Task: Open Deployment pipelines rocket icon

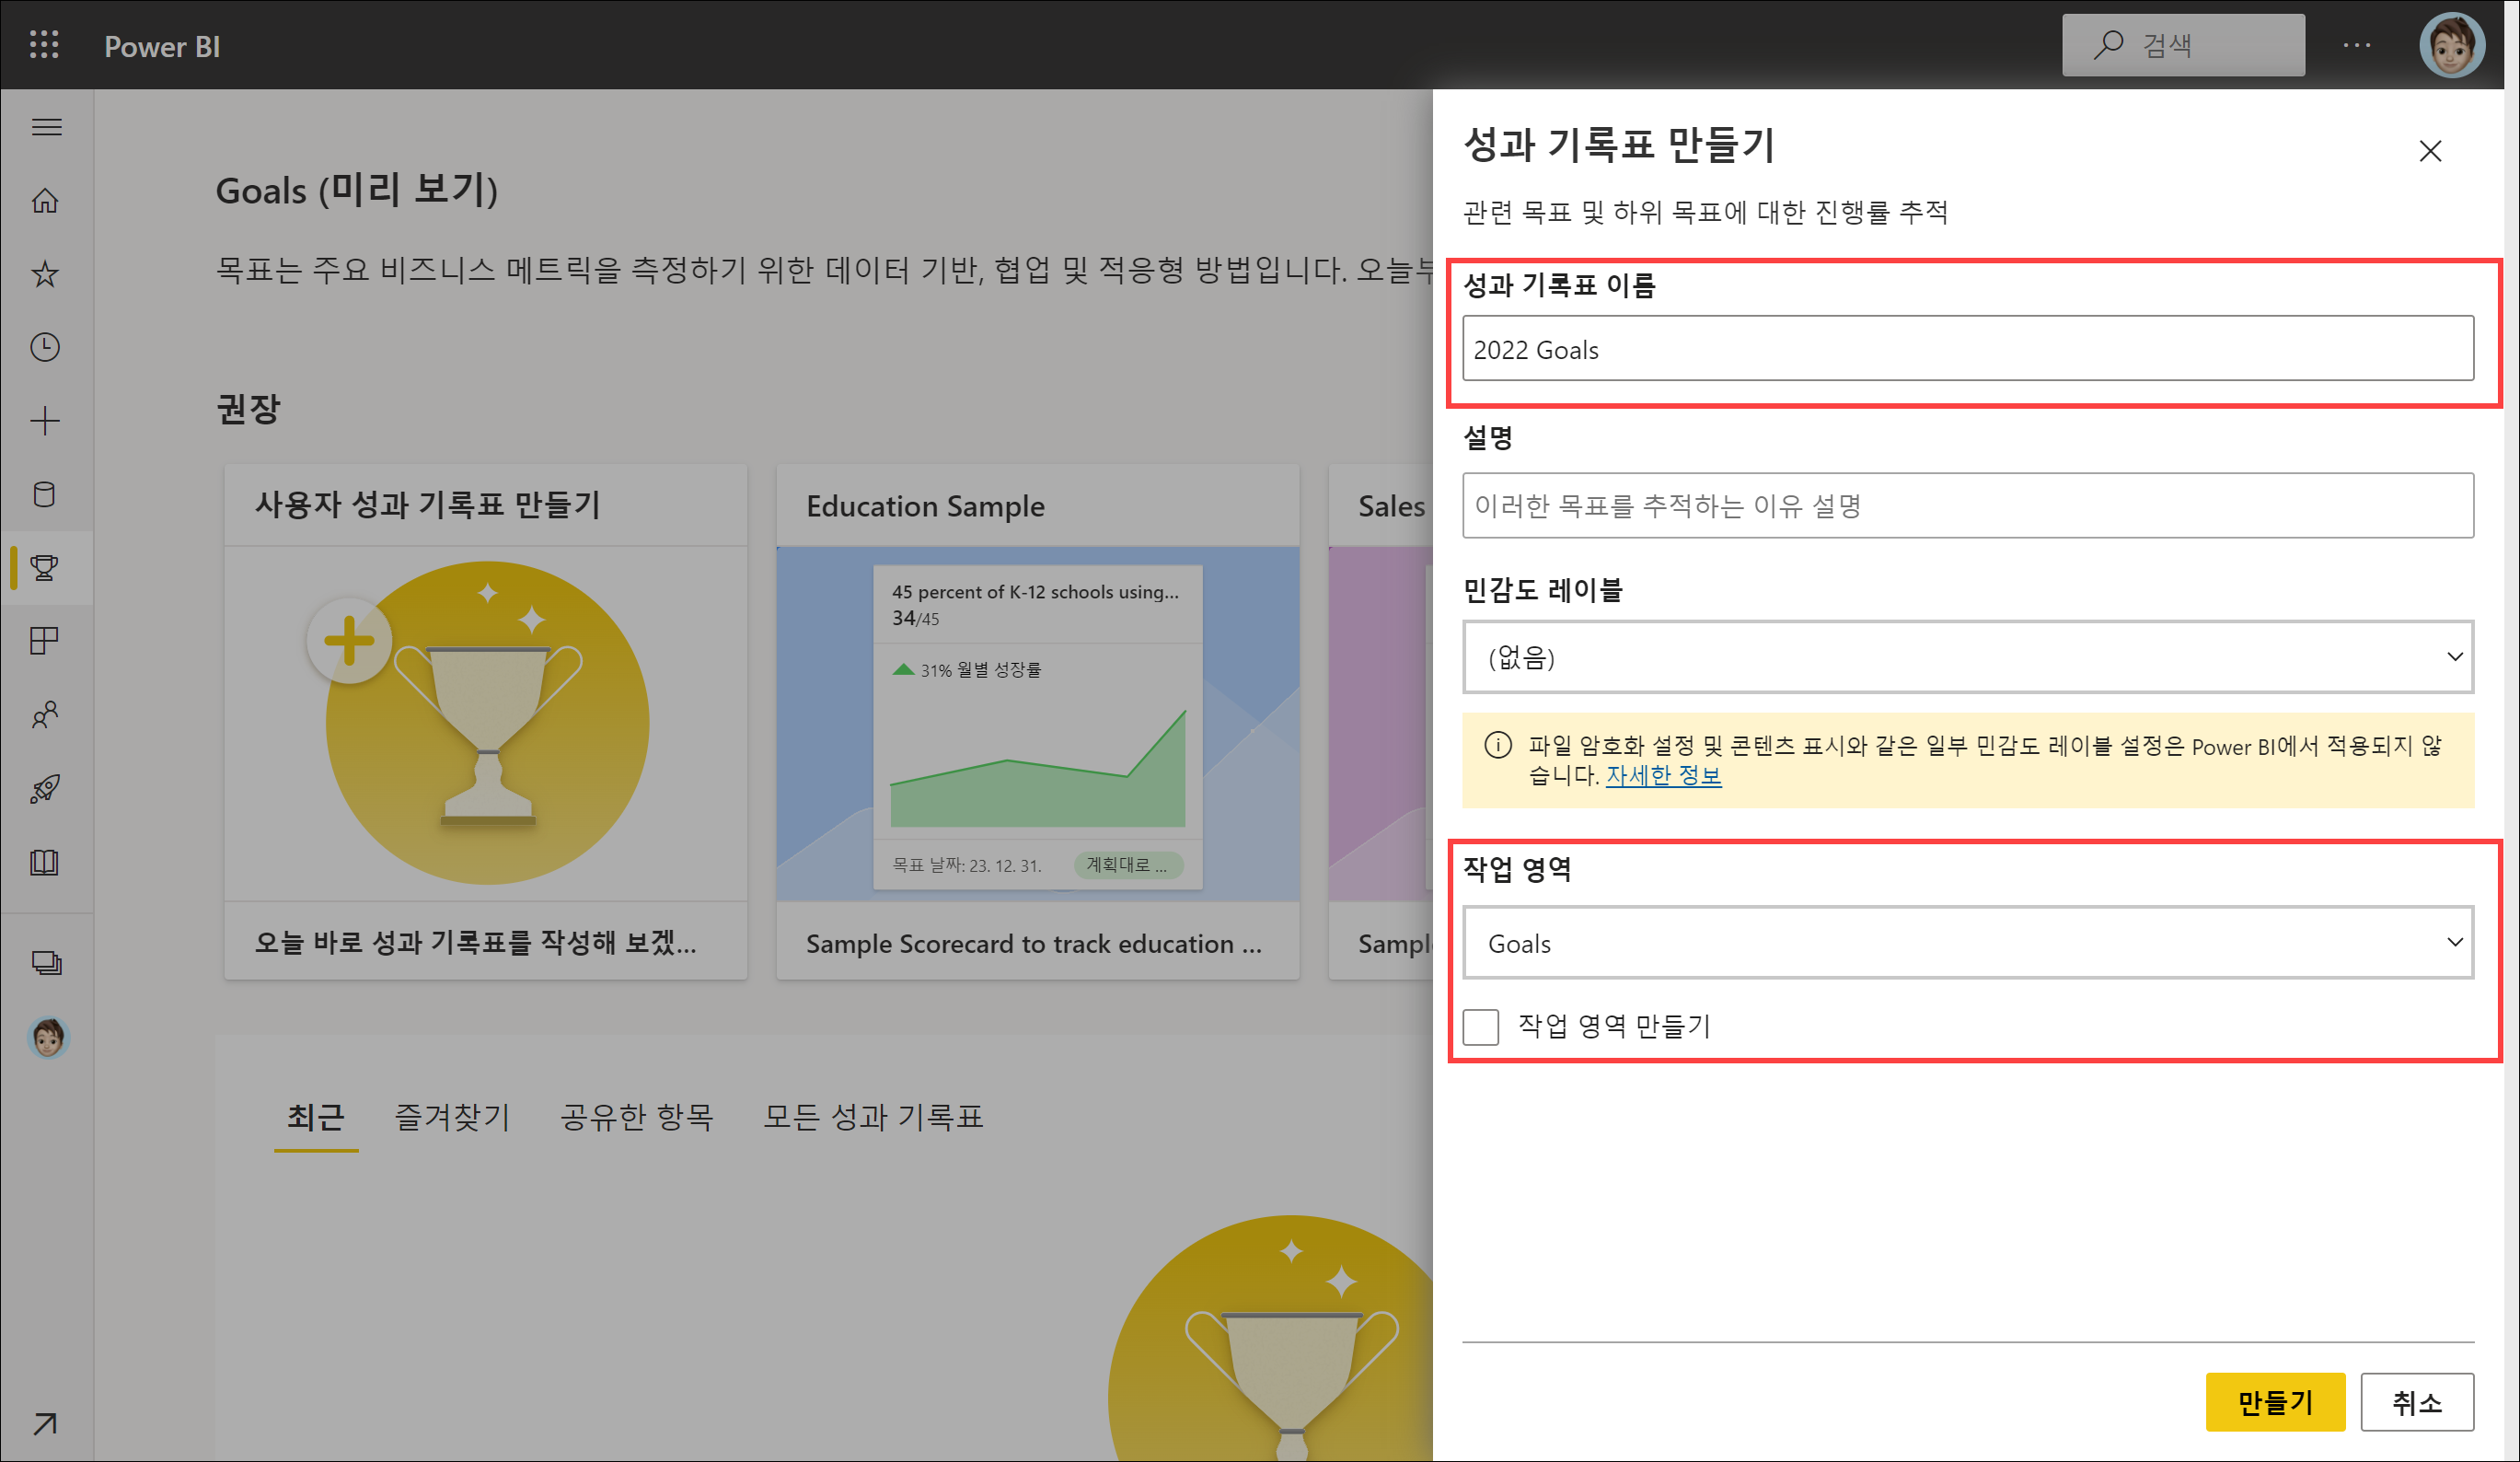Action: tap(45, 788)
